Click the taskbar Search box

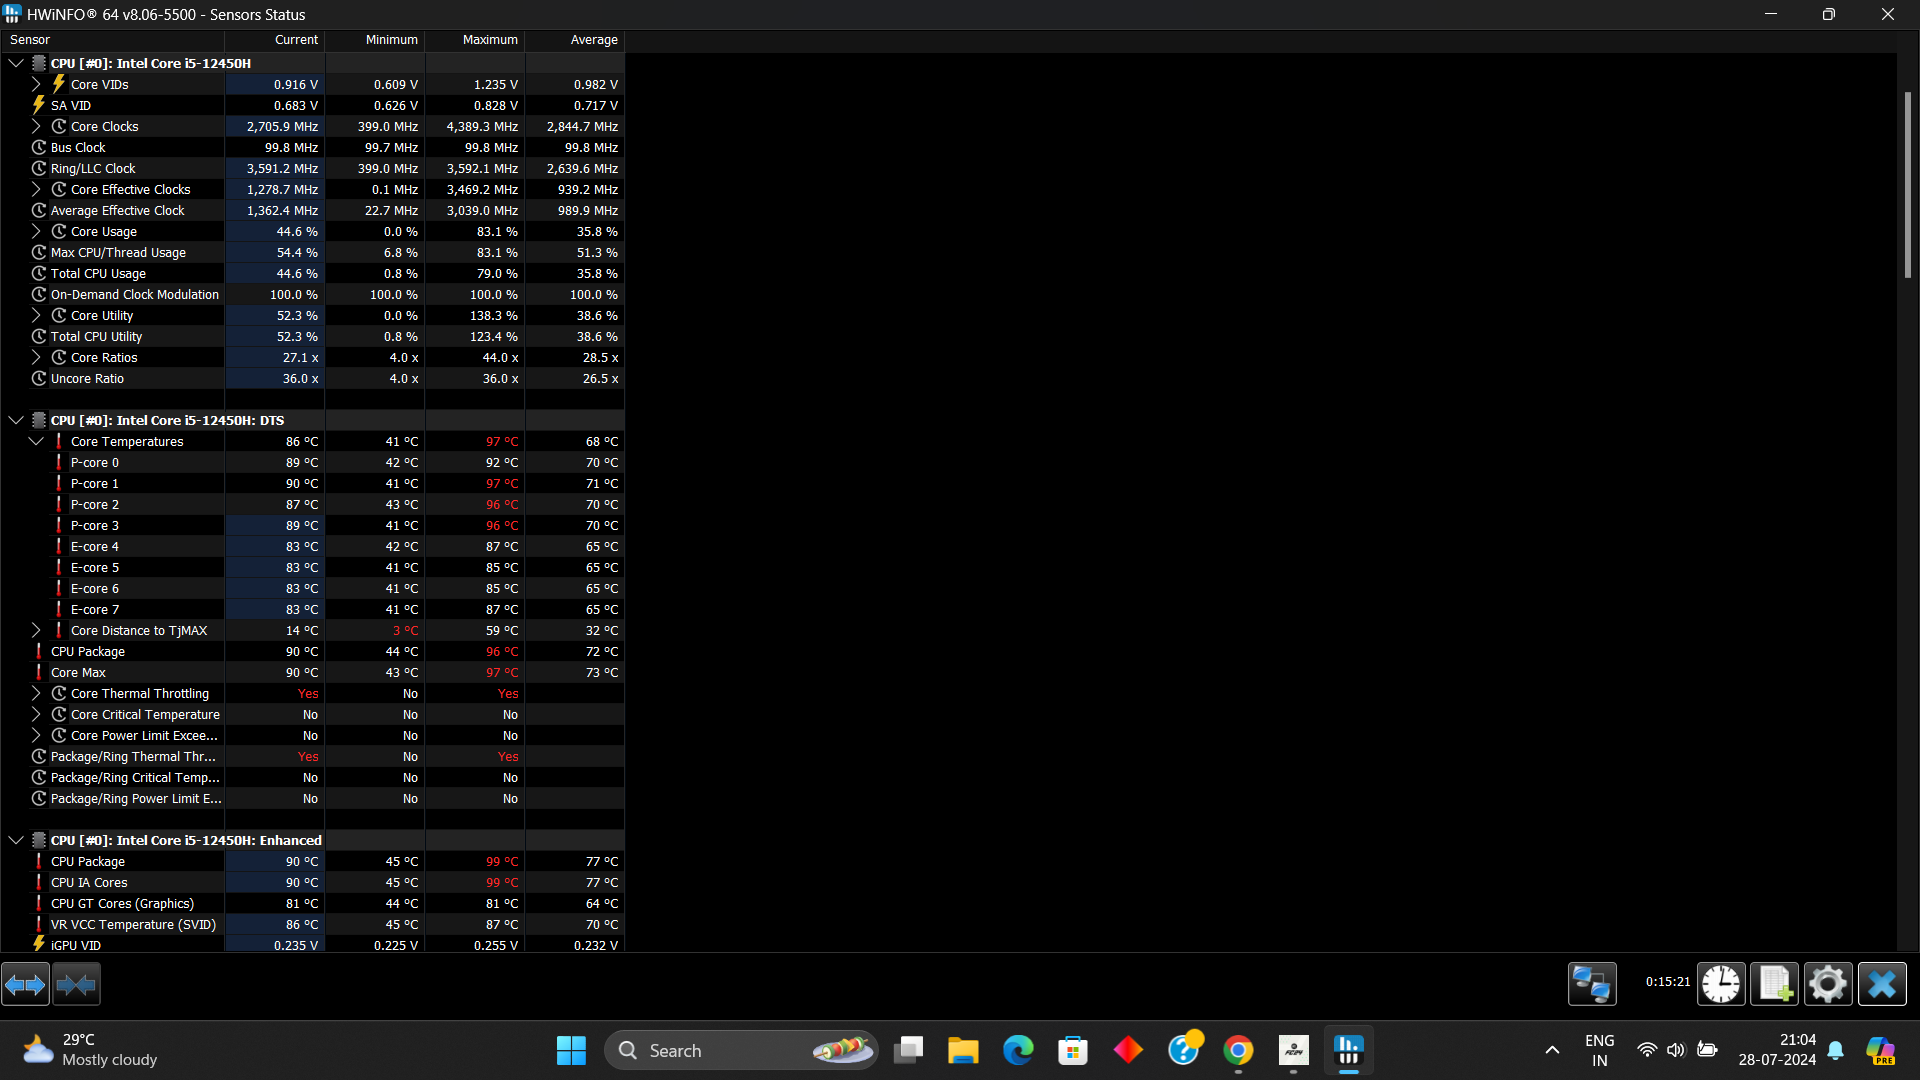point(741,1051)
